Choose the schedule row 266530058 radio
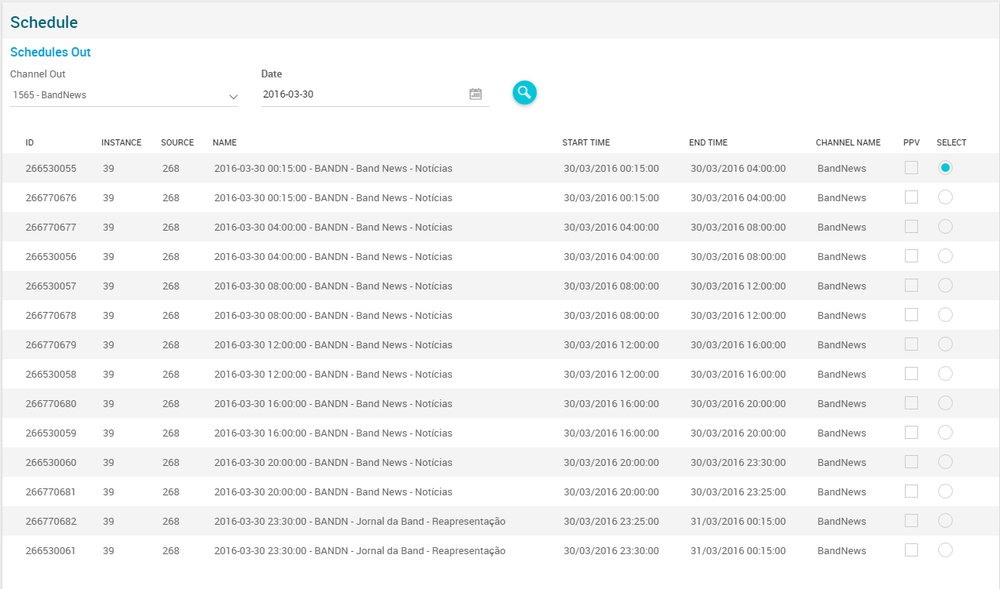This screenshot has width=1000, height=589. click(x=945, y=374)
